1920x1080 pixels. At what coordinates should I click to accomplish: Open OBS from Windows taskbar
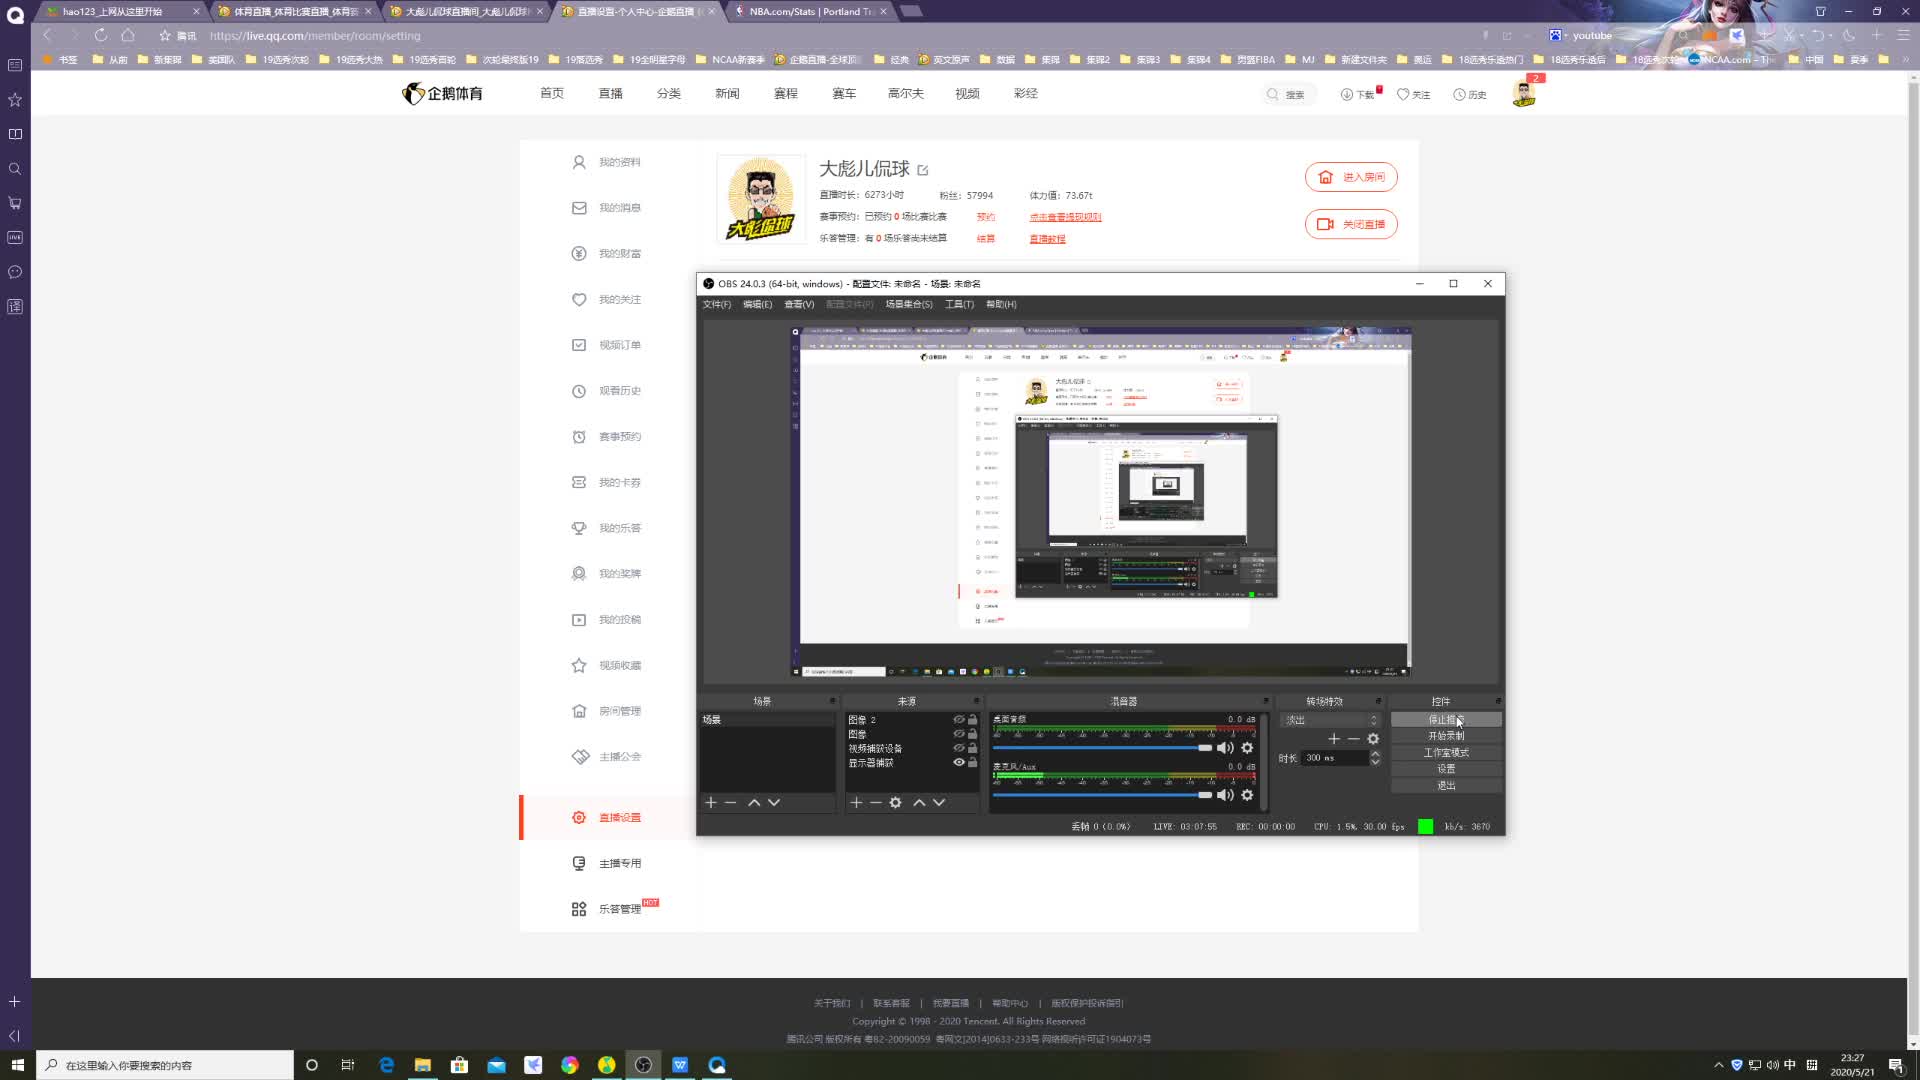pyautogui.click(x=643, y=1065)
